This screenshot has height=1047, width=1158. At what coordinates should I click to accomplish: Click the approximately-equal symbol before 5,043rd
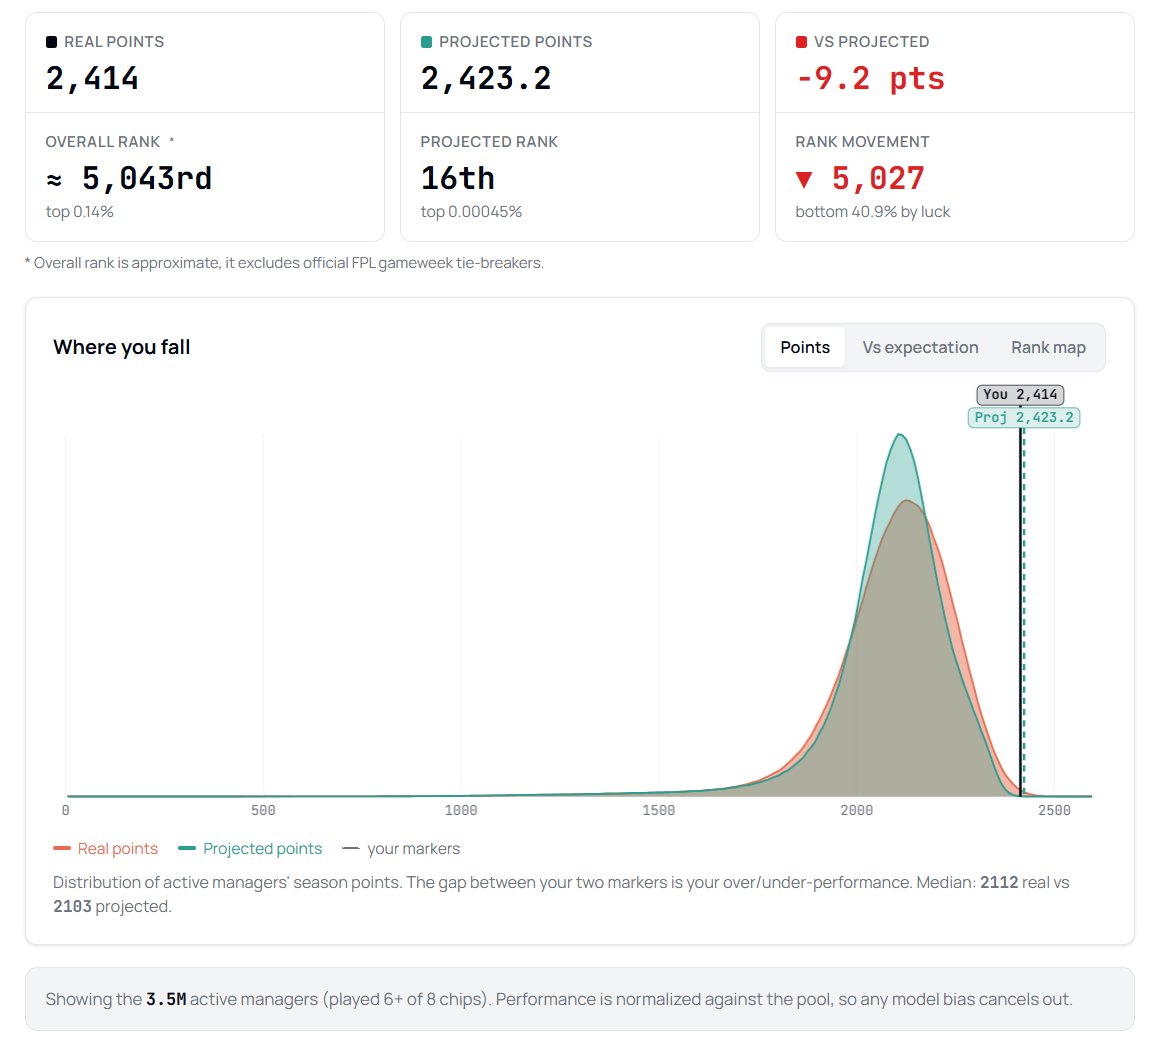(54, 179)
